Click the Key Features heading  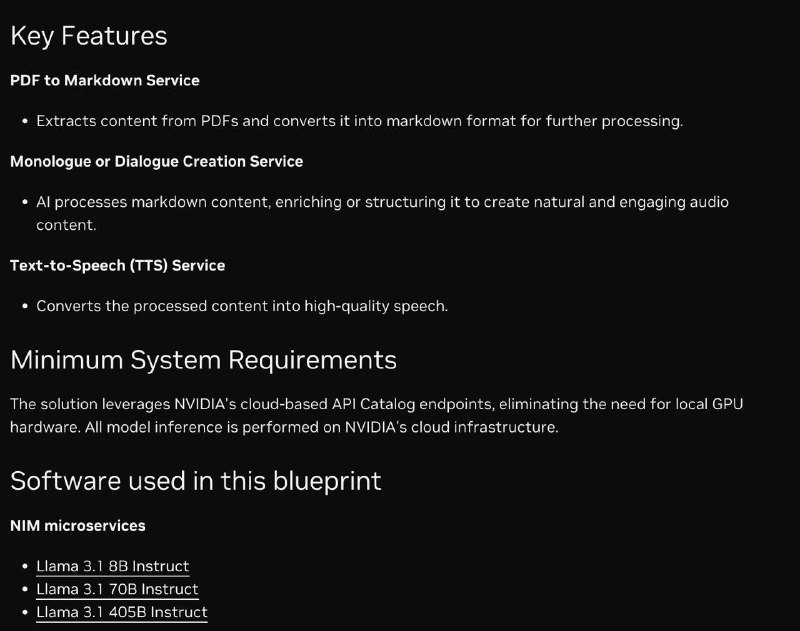tap(89, 36)
